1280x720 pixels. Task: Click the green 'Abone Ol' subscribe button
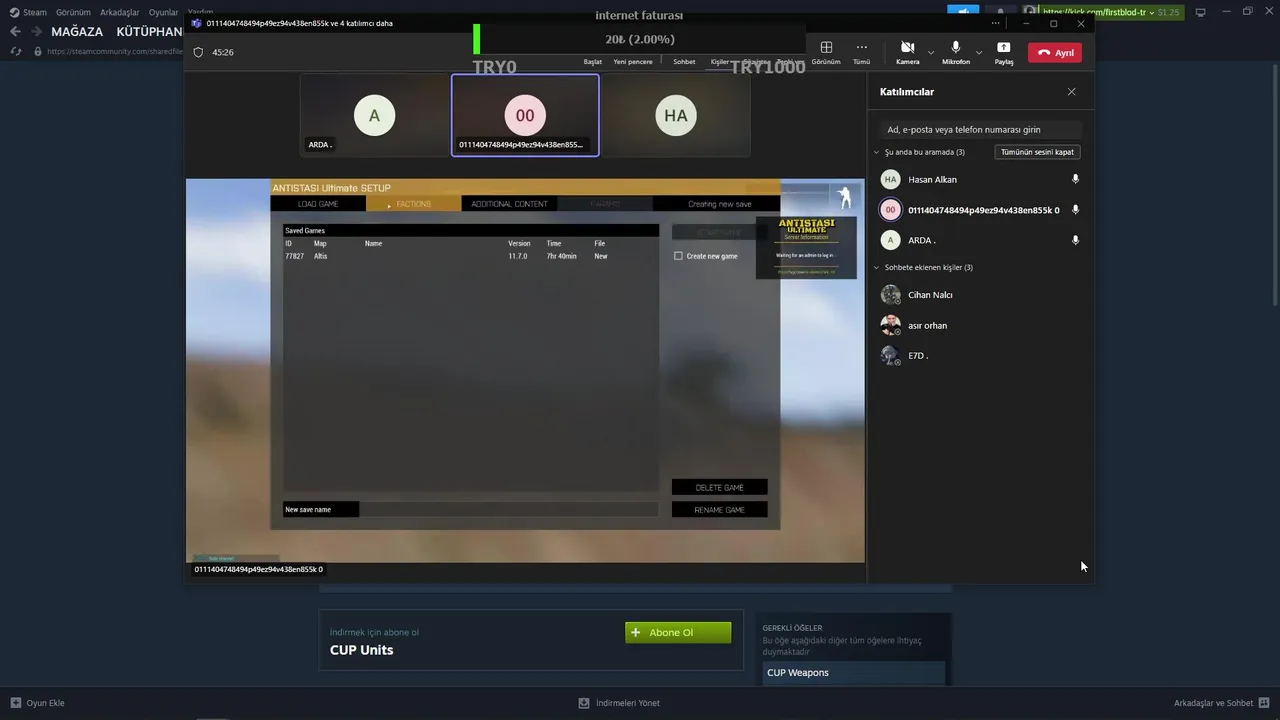point(678,633)
